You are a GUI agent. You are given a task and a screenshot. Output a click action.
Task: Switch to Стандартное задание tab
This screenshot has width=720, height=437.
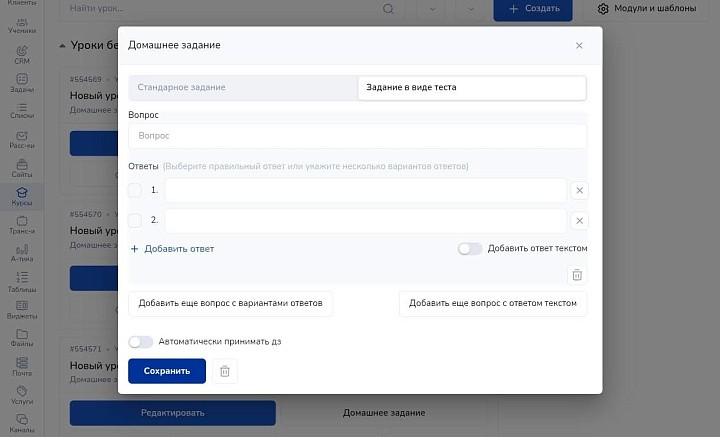coord(243,88)
